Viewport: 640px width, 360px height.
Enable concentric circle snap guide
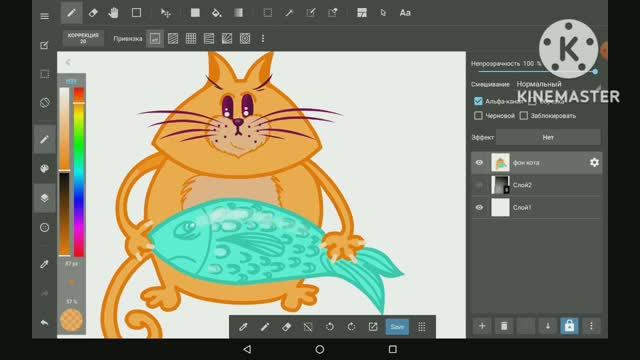[x=245, y=39]
